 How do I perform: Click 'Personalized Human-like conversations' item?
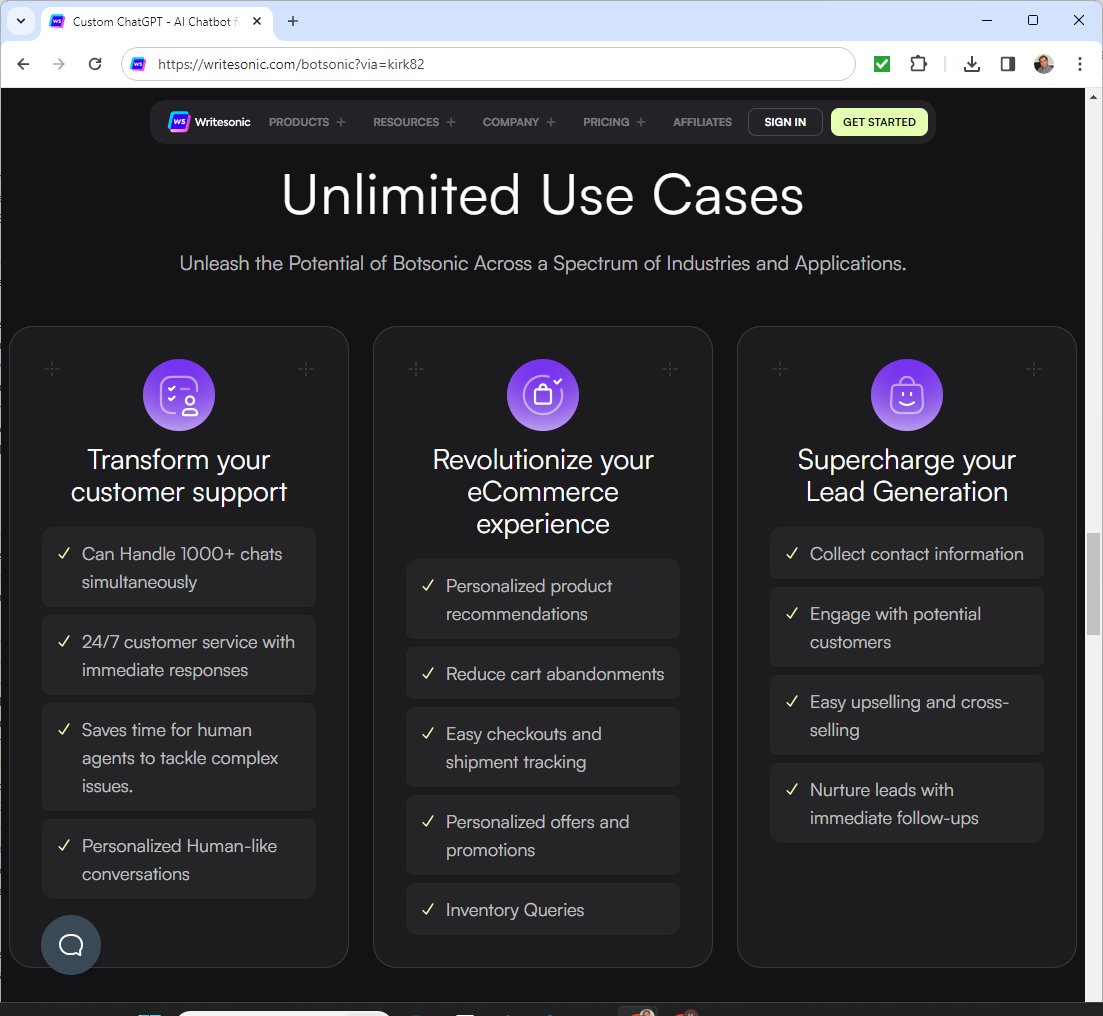coord(179,859)
